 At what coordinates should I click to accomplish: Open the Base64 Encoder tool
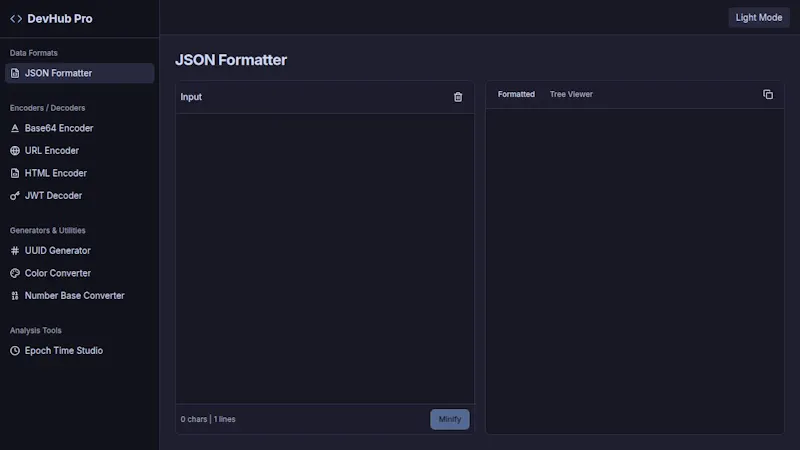point(80,129)
